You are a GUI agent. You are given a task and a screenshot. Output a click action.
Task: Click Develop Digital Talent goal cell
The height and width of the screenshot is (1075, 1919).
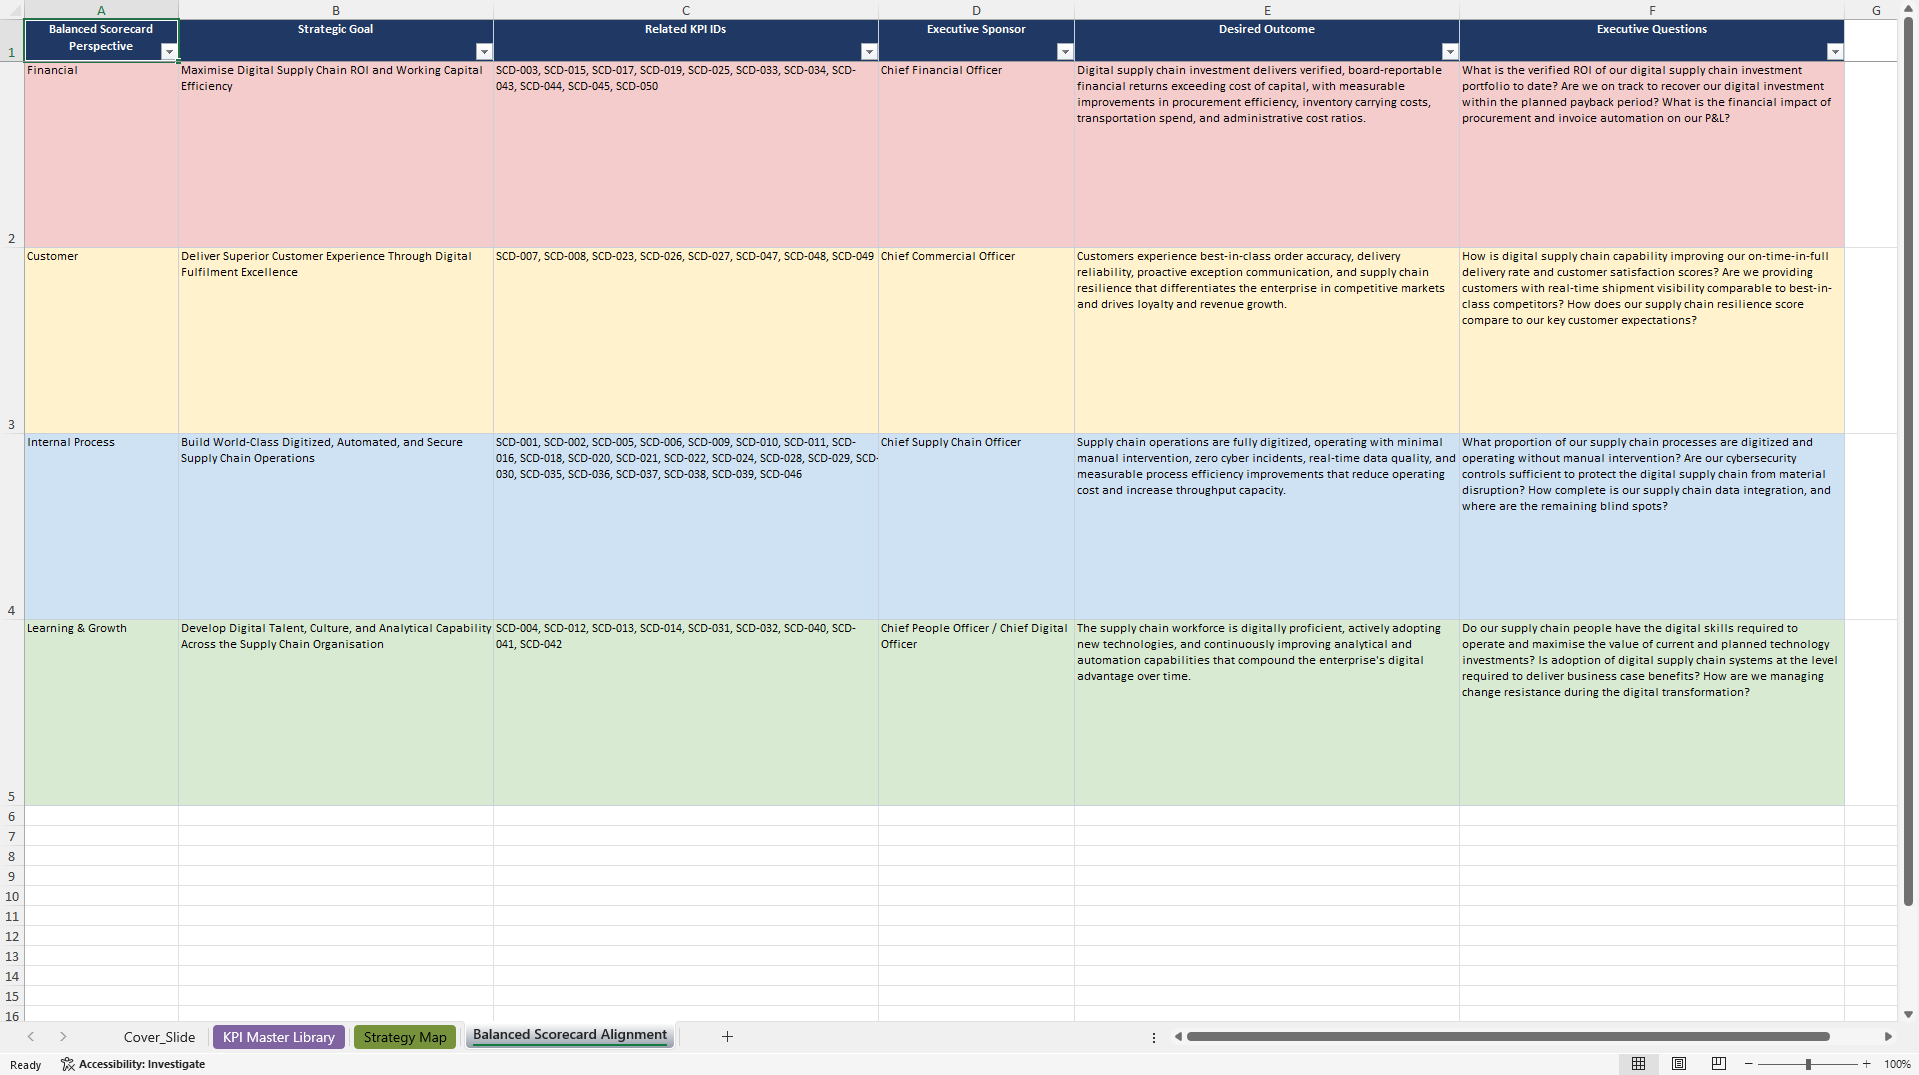tap(336, 712)
